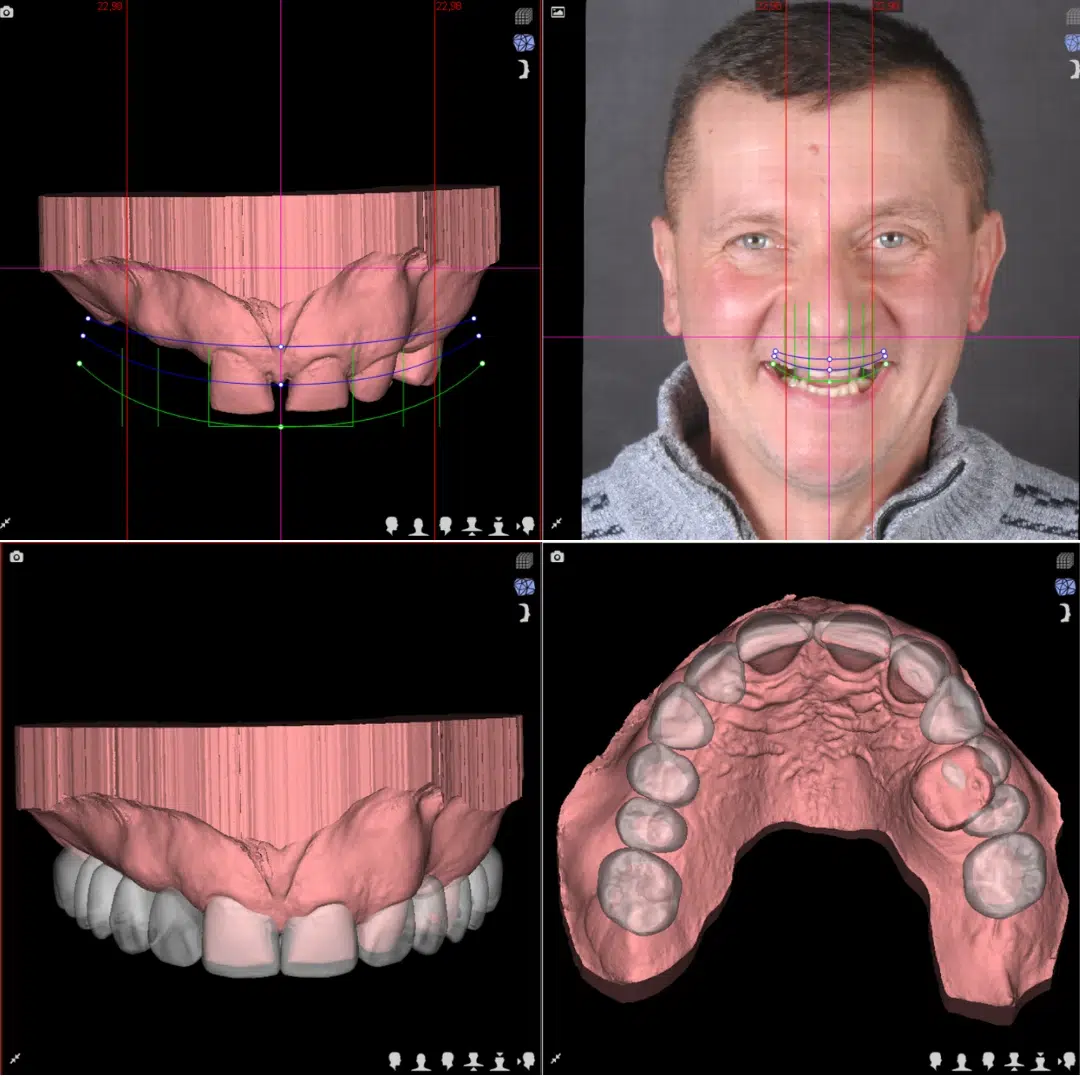
Task: Select the upward-tilted face view preset
Action: click(499, 521)
